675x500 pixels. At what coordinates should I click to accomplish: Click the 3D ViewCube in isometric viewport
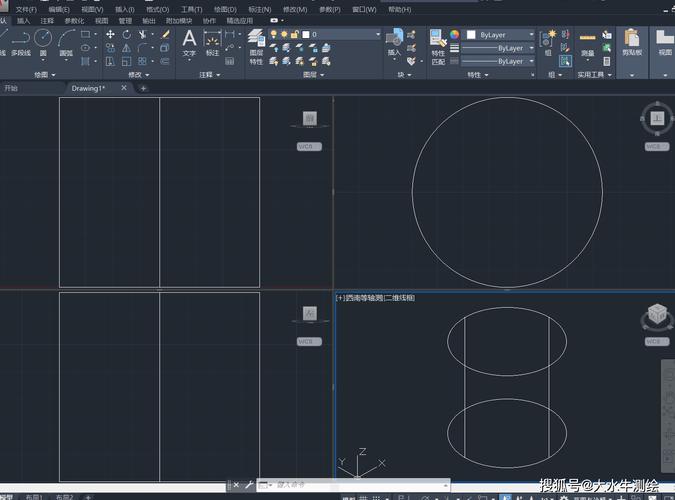656,315
